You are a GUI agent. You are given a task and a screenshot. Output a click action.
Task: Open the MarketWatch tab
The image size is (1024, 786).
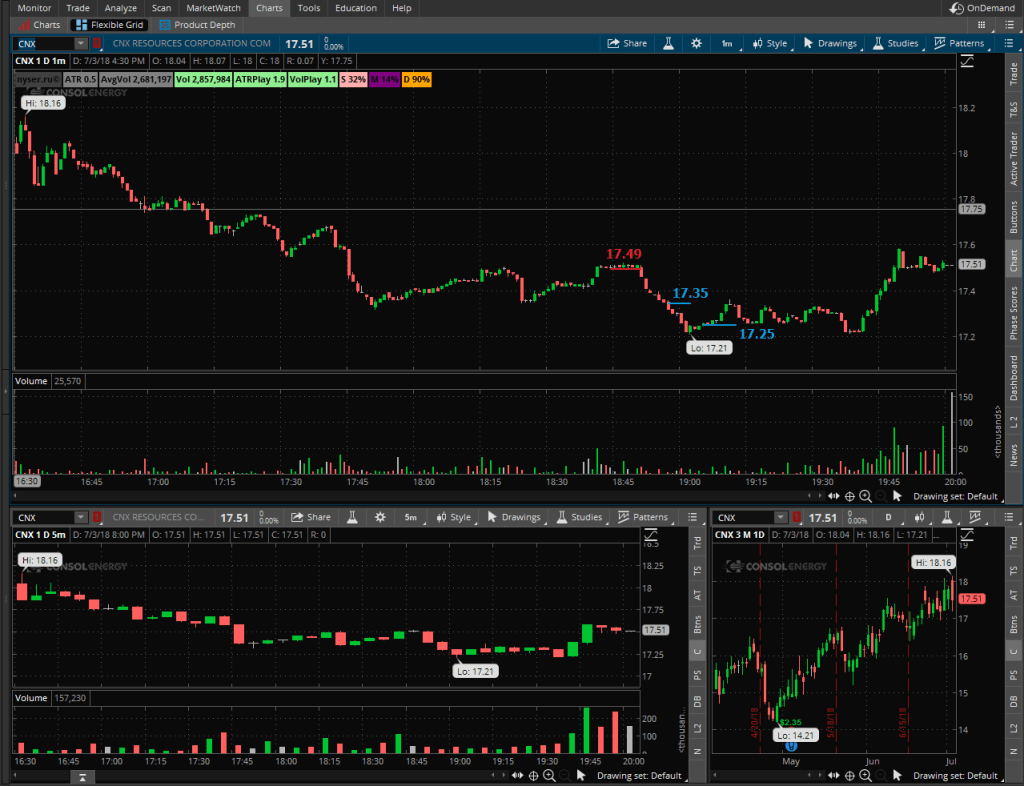coord(214,8)
